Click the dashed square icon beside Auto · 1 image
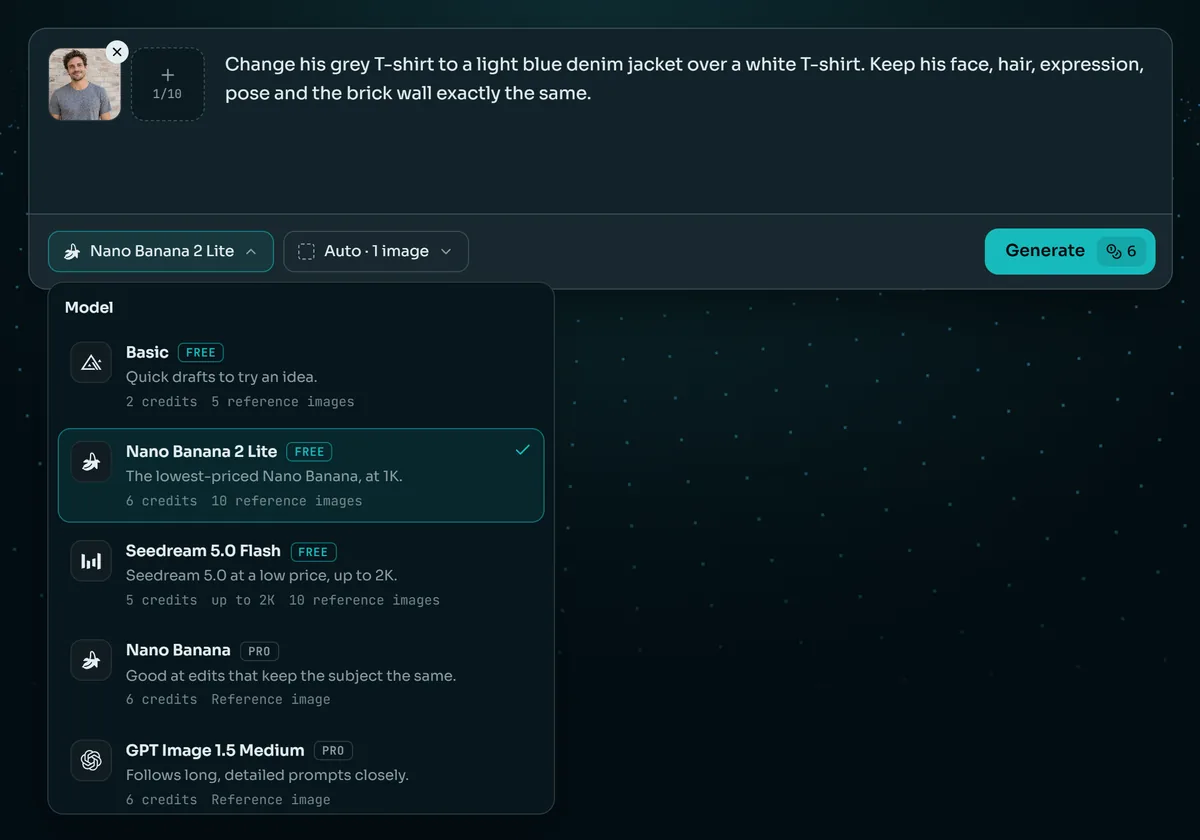Screen dimensions: 1200x840 306,252
